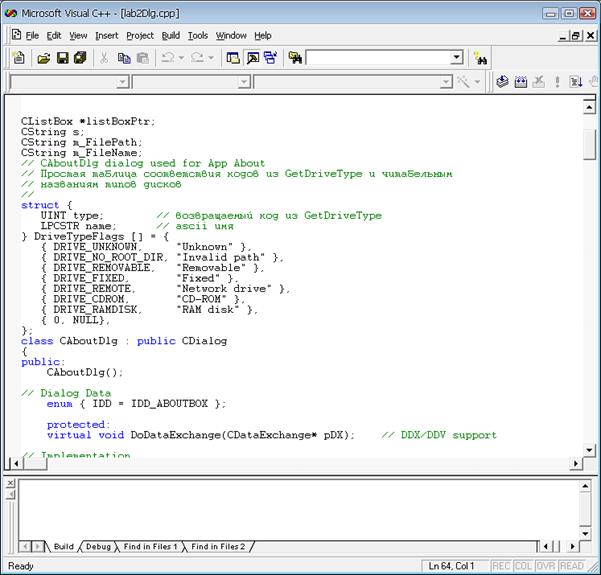This screenshot has width=601, height=575.
Task: Open the Edit menu
Action: pyautogui.click(x=54, y=36)
